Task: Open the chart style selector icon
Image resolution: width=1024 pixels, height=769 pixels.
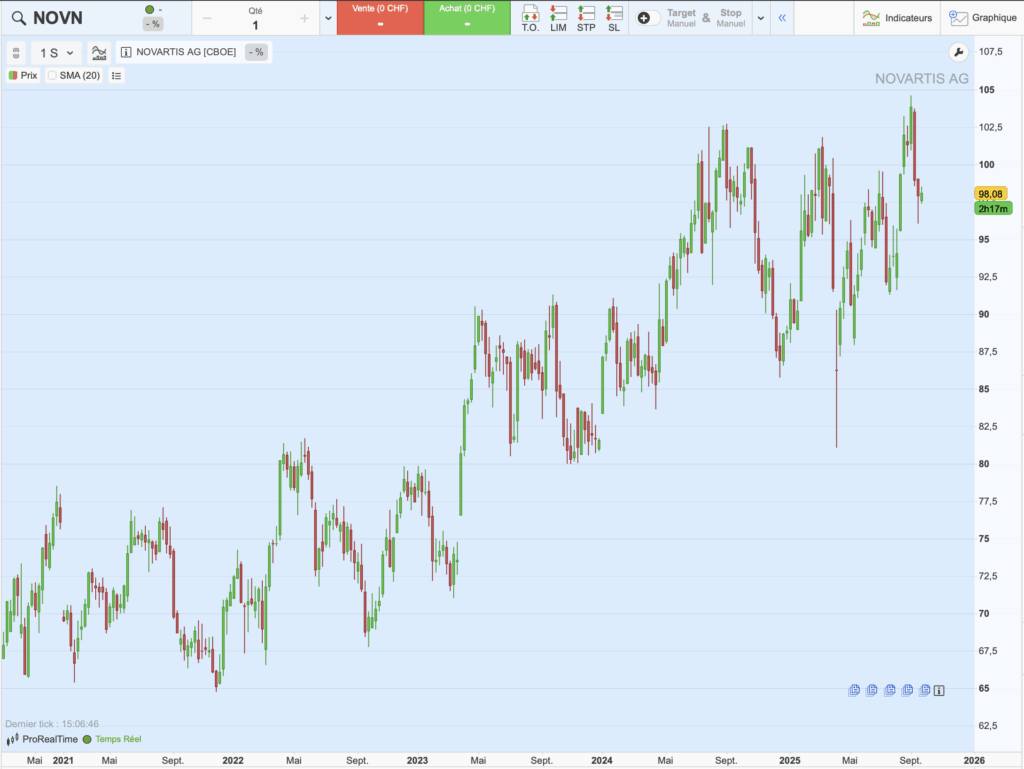Action: tap(99, 52)
